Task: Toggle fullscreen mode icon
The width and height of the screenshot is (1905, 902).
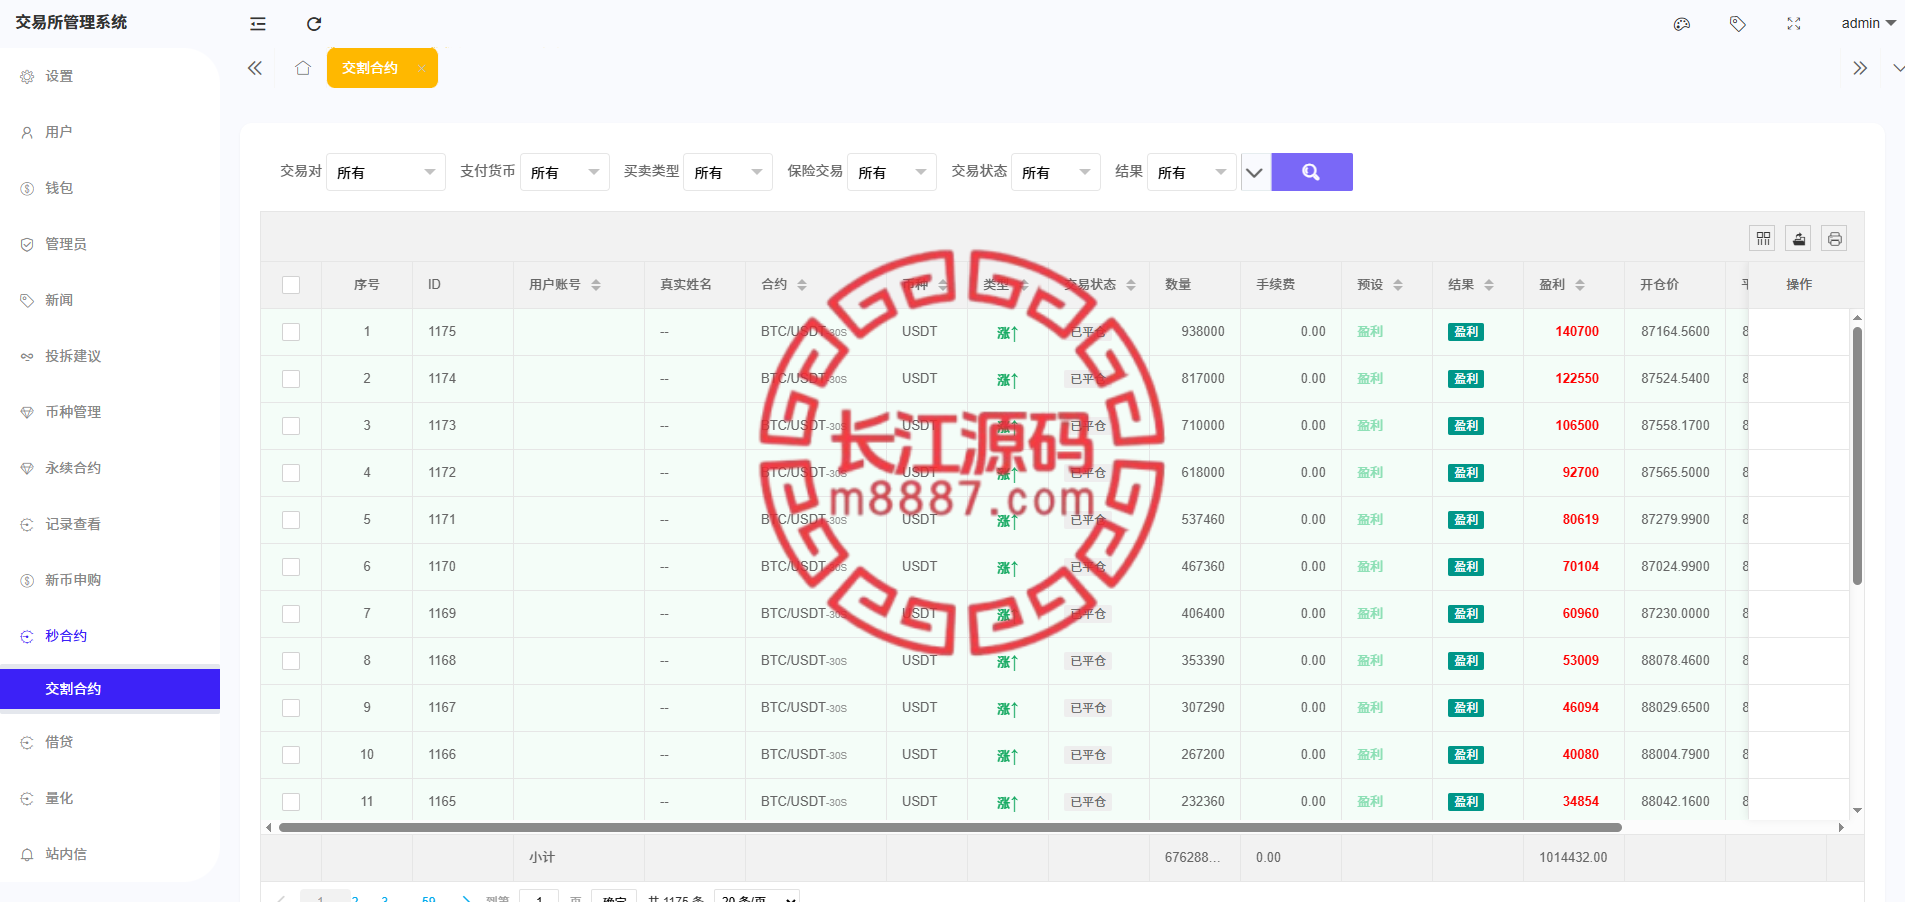Action: click(x=1794, y=24)
